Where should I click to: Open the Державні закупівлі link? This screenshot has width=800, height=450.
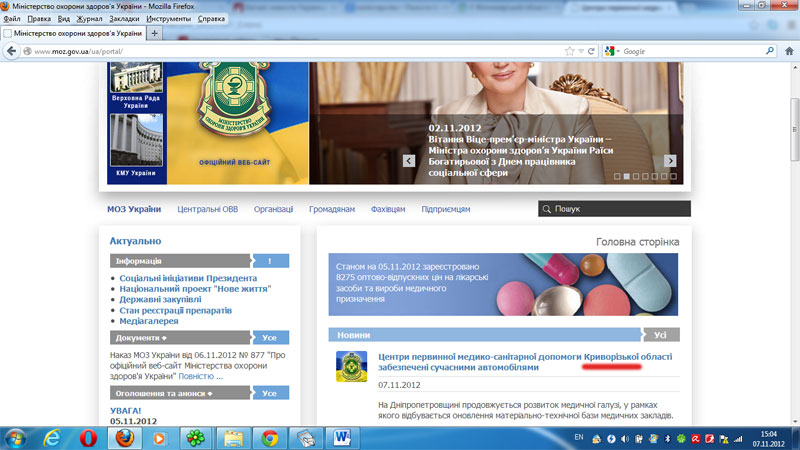(x=160, y=299)
